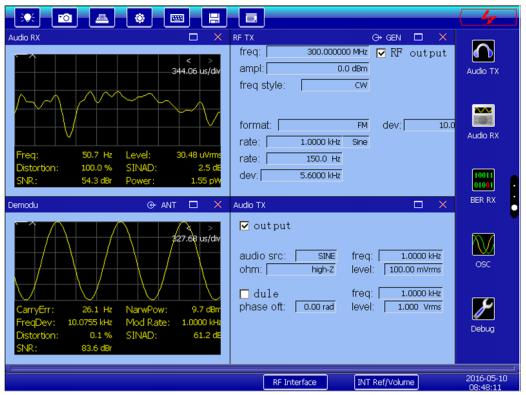Click the date and time display
The width and height of the screenshot is (526, 395).
coord(486,383)
